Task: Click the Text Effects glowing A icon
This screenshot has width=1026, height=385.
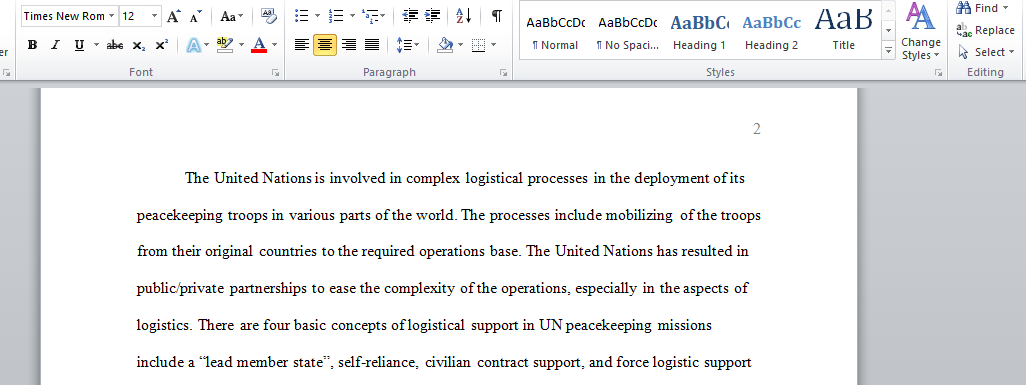Action: (194, 45)
